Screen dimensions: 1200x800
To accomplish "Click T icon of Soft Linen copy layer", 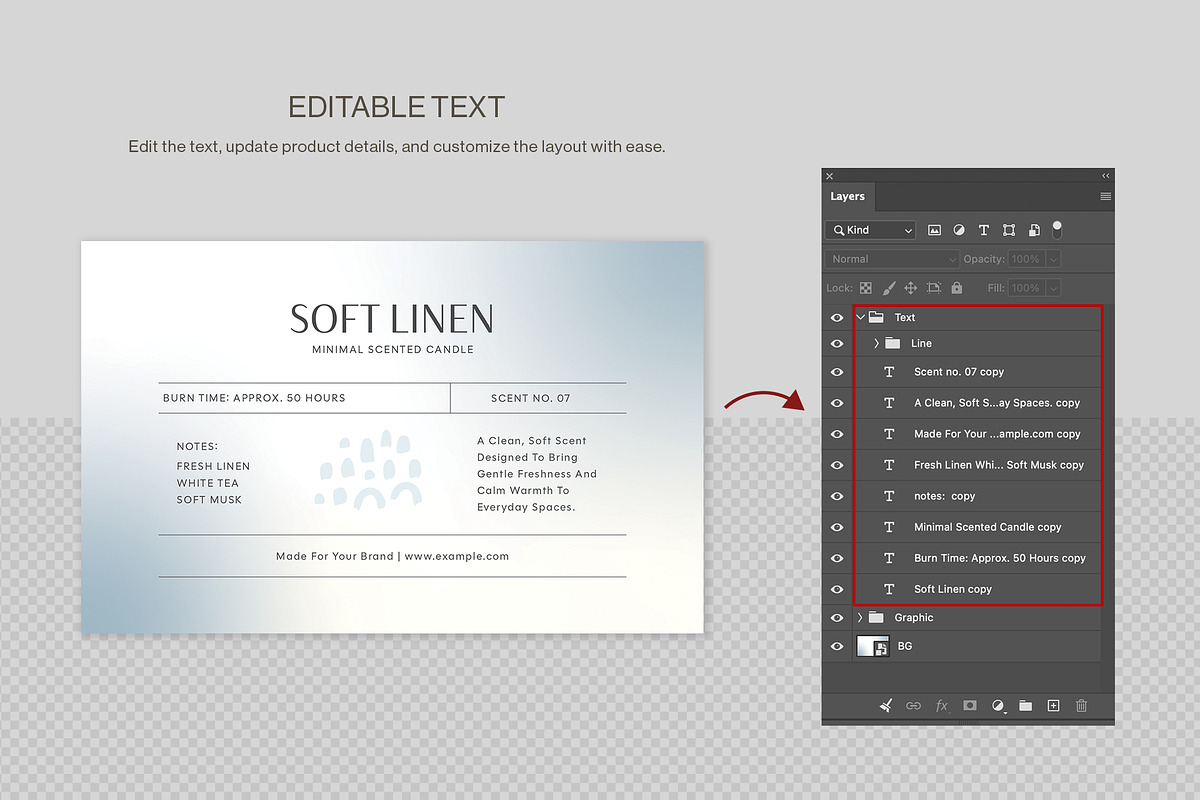I will [889, 589].
